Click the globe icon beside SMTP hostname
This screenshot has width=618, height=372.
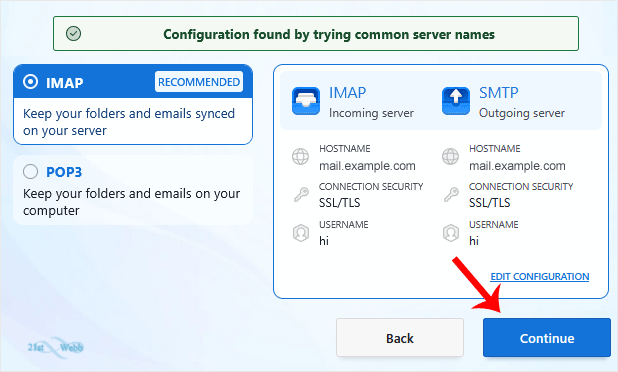coord(450,156)
